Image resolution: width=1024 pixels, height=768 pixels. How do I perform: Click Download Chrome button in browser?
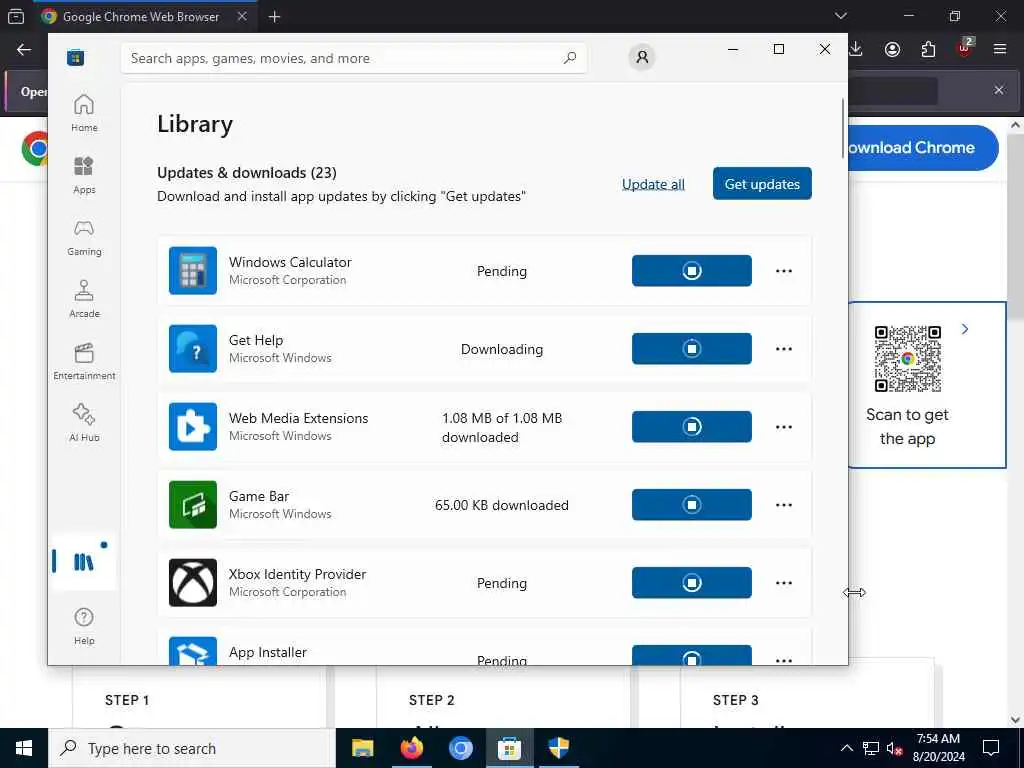(x=922, y=148)
